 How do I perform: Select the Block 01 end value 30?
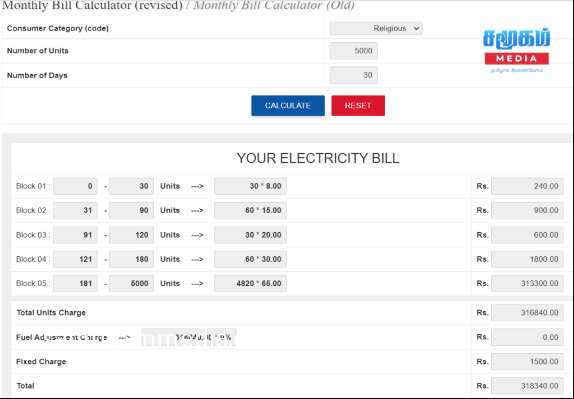tap(131, 186)
